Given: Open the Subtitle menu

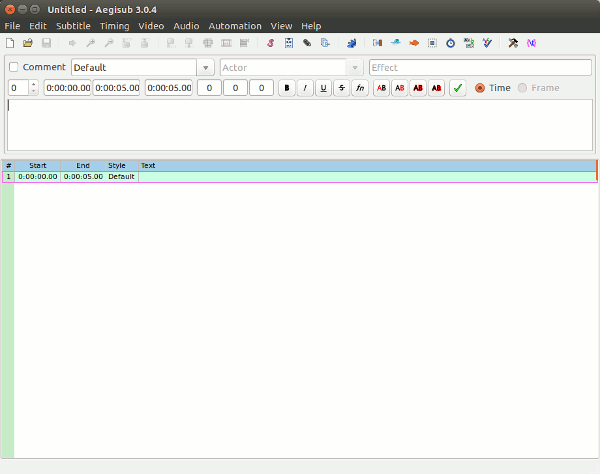Looking at the screenshot, I should pos(73,26).
